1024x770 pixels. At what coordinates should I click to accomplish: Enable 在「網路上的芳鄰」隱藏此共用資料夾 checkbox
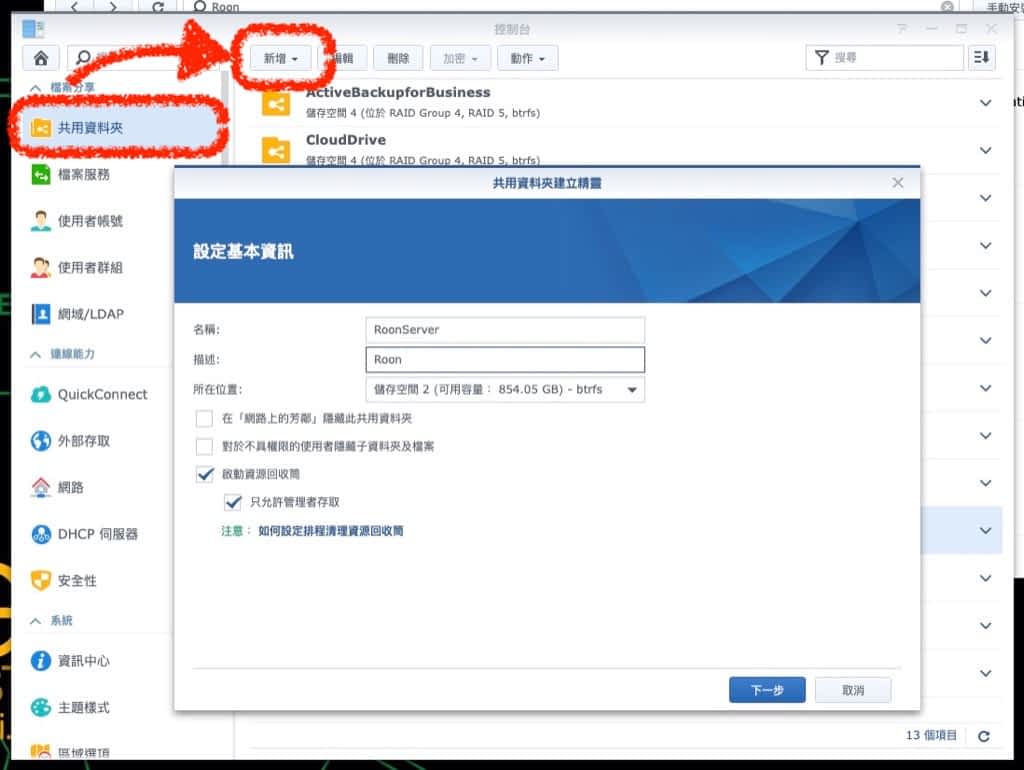205,419
